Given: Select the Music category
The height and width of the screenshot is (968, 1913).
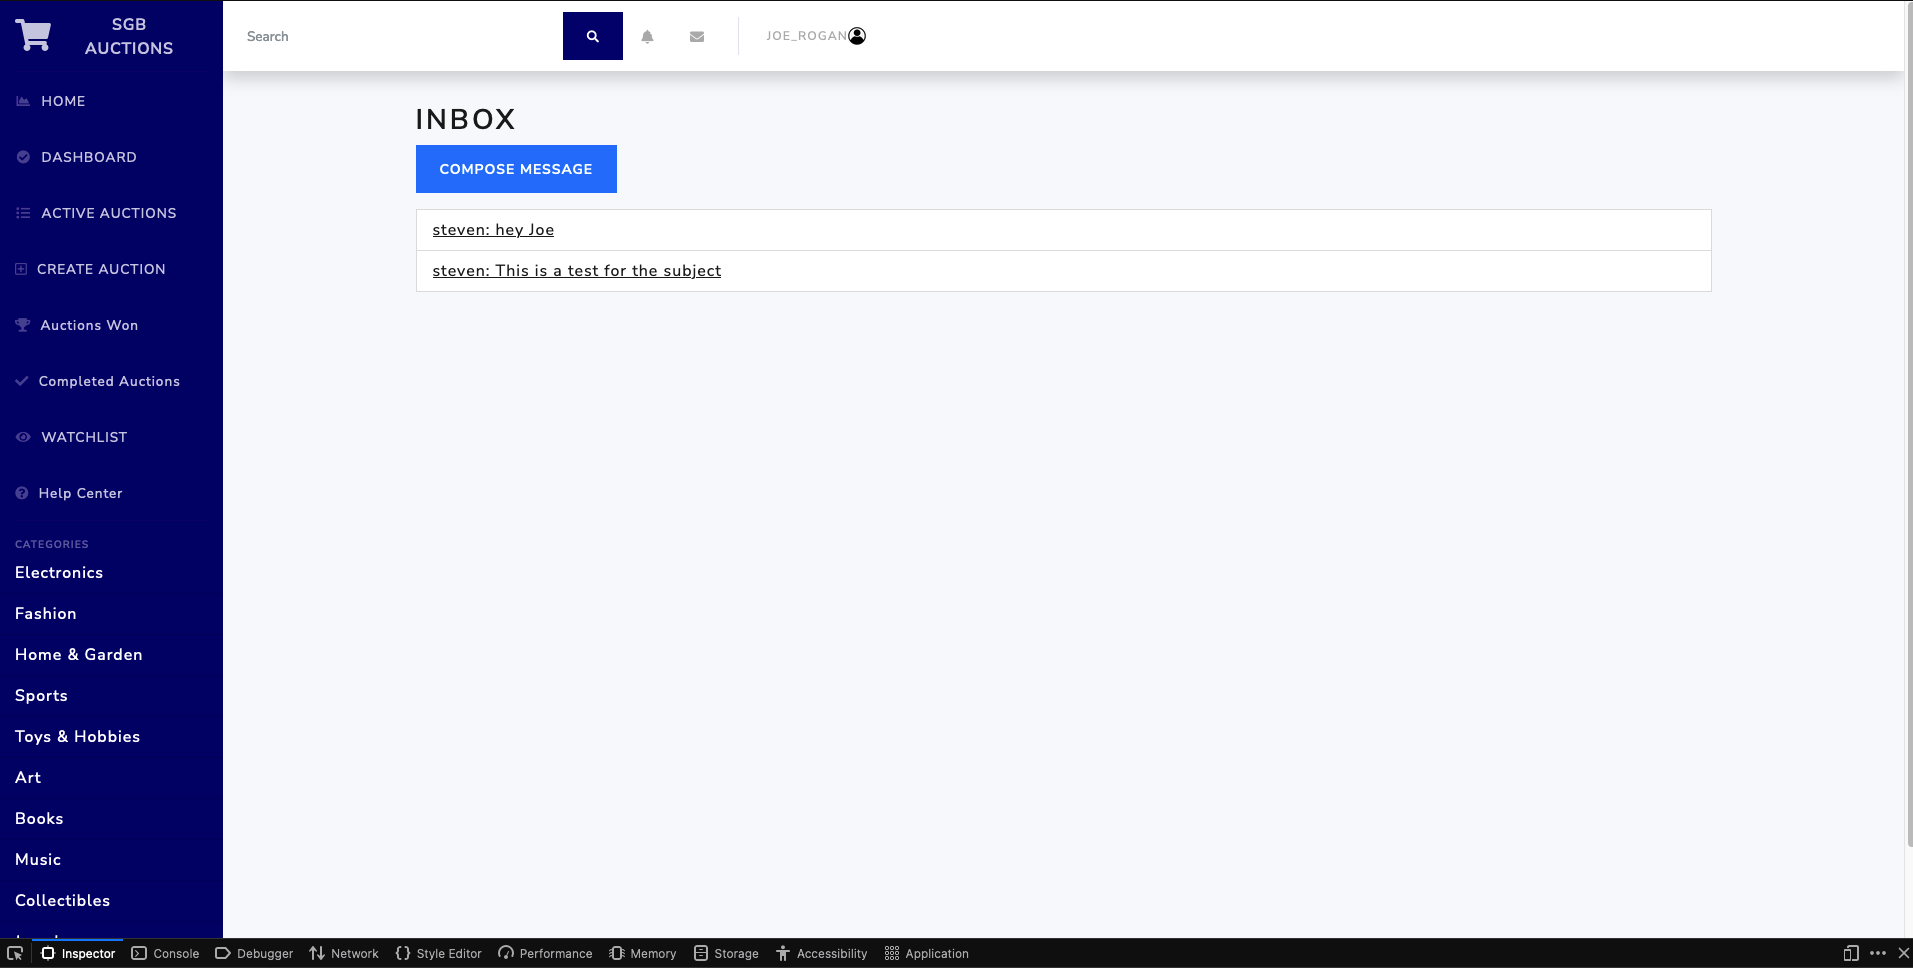Looking at the screenshot, I should (38, 860).
